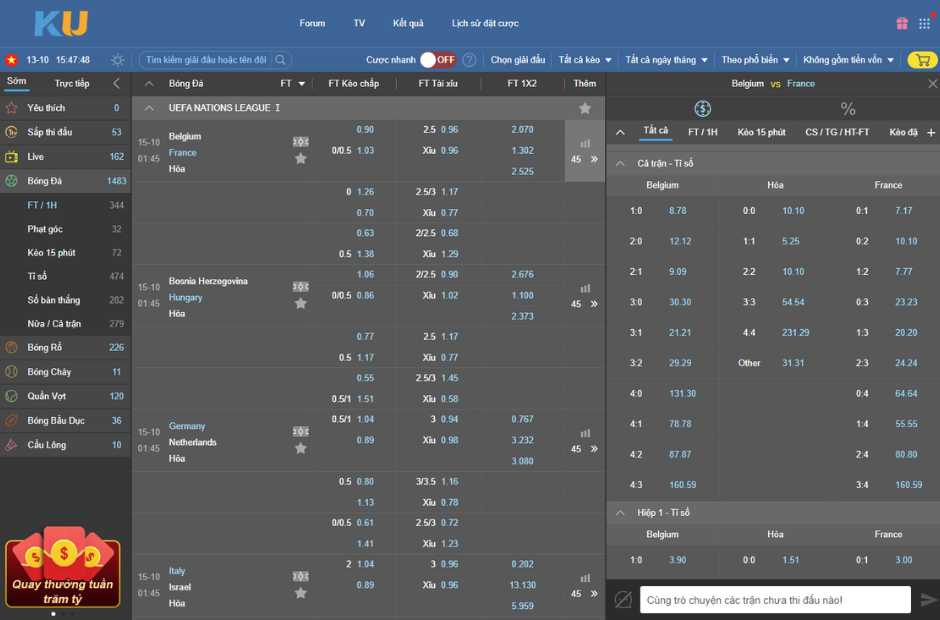Close the Belgium vs France panel
Image resolution: width=940 pixels, height=620 pixels.
[x=932, y=84]
